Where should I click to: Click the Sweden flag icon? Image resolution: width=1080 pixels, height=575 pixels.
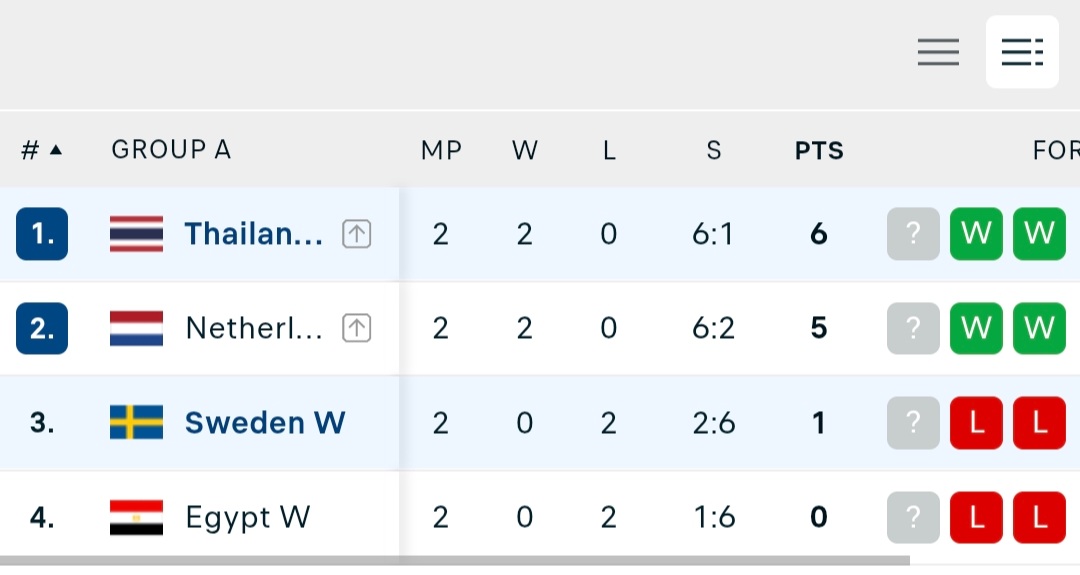click(x=136, y=422)
